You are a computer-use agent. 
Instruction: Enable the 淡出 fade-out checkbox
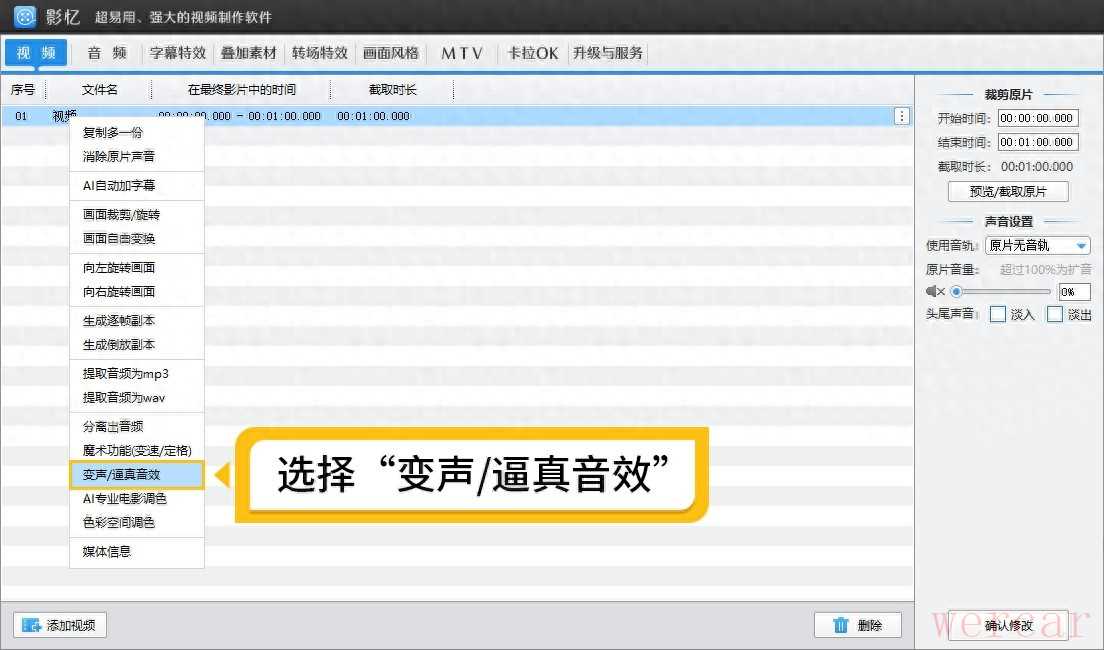1054,314
